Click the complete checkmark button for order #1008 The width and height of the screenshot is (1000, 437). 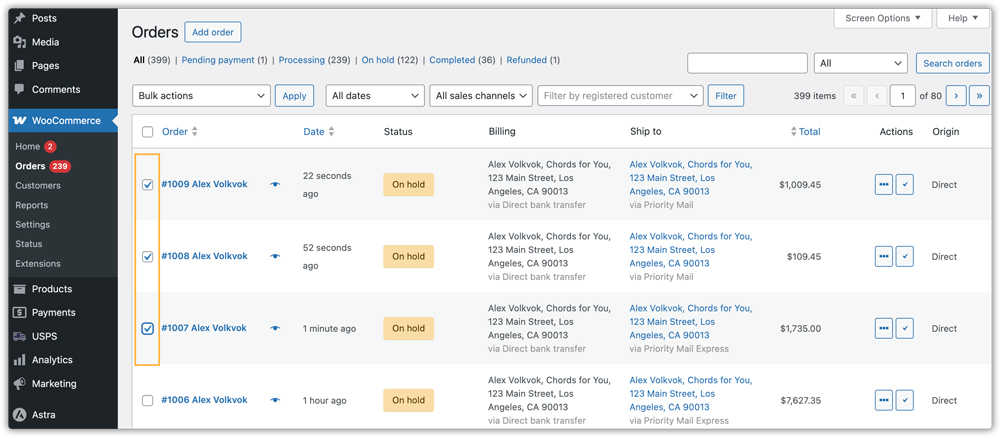point(904,257)
